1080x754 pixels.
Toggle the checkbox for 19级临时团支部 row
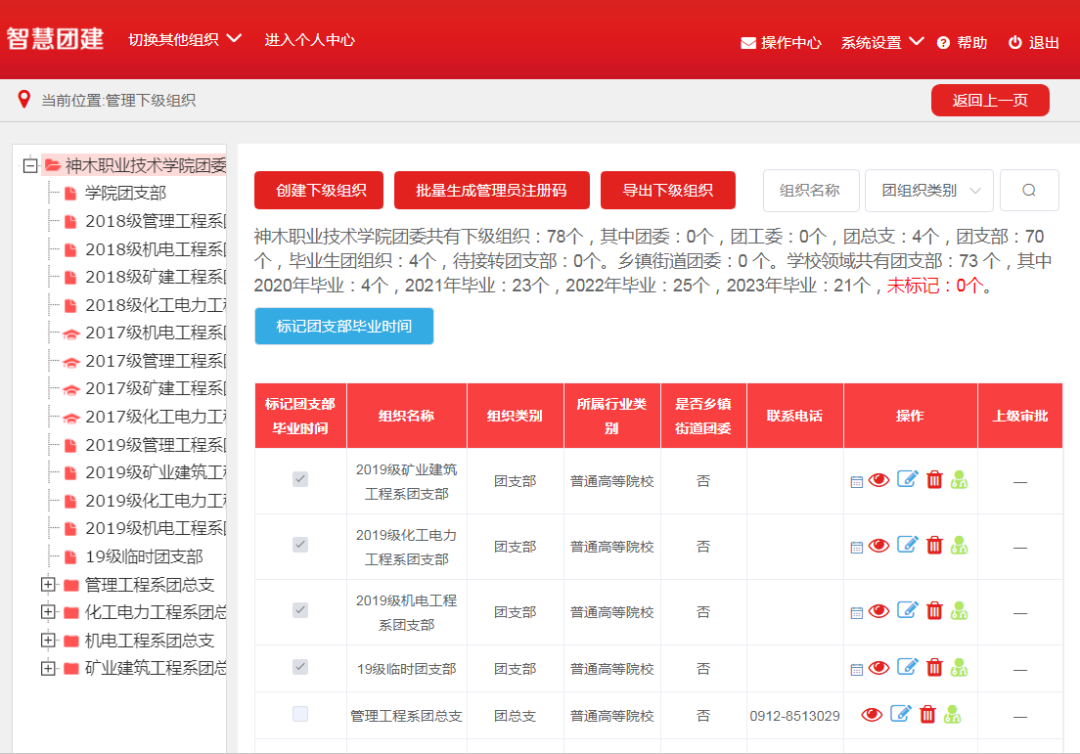tap(300, 666)
